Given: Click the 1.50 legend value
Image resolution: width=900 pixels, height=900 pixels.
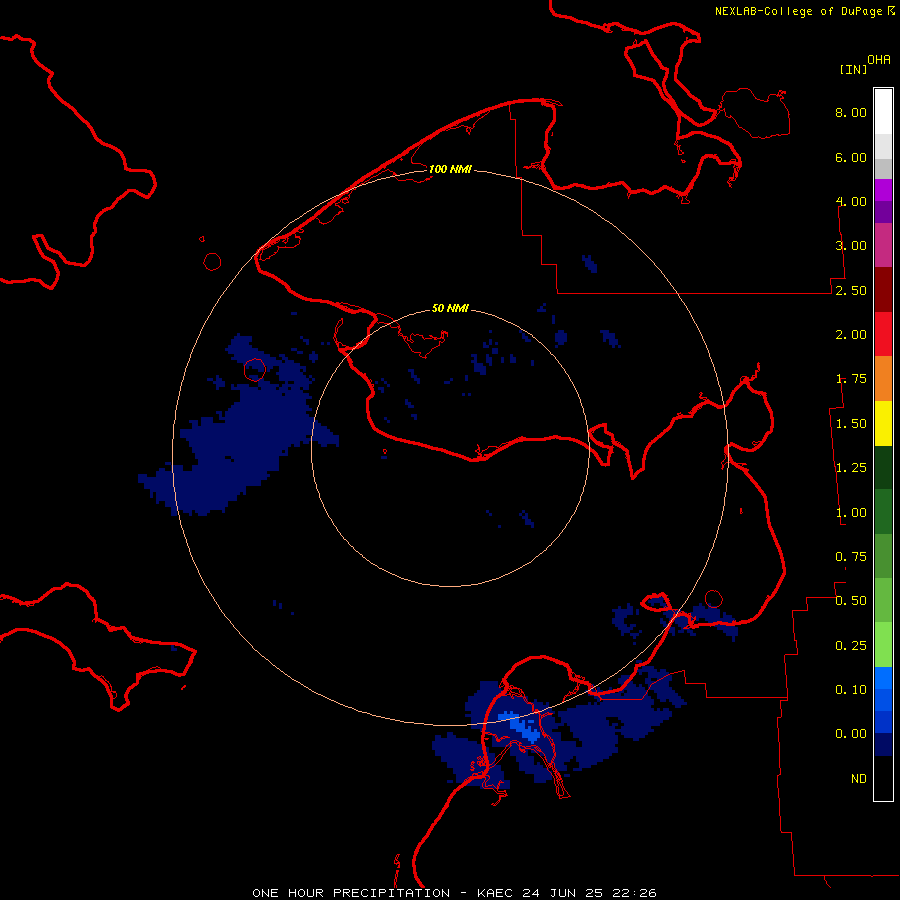Looking at the screenshot, I should coord(851,424).
